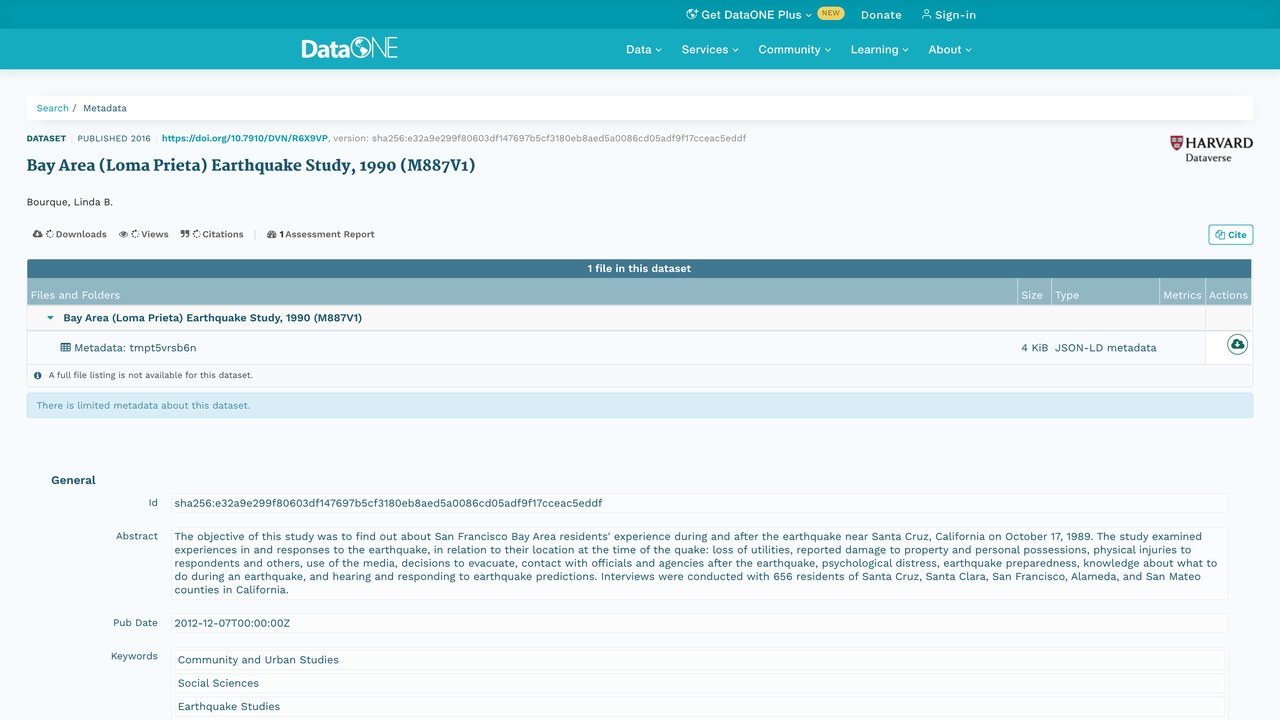Click the '4 KiB' file size cell

point(1035,348)
